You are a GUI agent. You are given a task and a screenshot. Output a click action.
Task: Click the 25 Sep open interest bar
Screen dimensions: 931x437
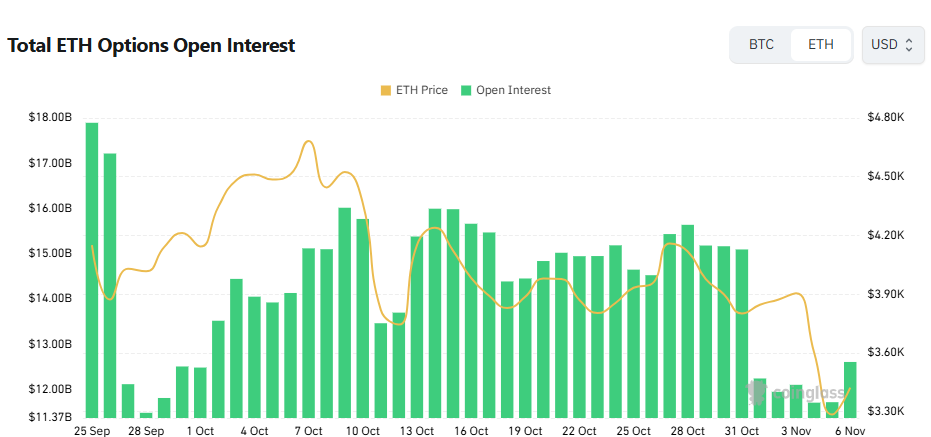pos(92,270)
